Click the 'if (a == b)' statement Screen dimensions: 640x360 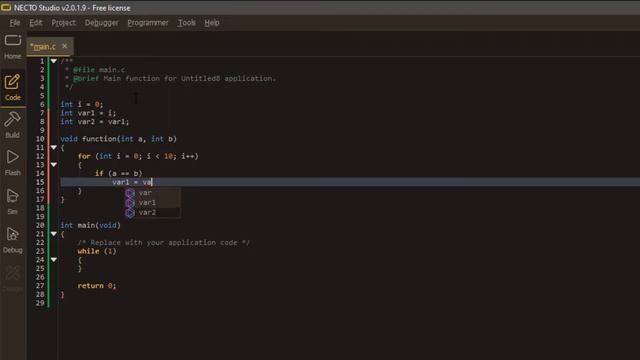point(119,173)
